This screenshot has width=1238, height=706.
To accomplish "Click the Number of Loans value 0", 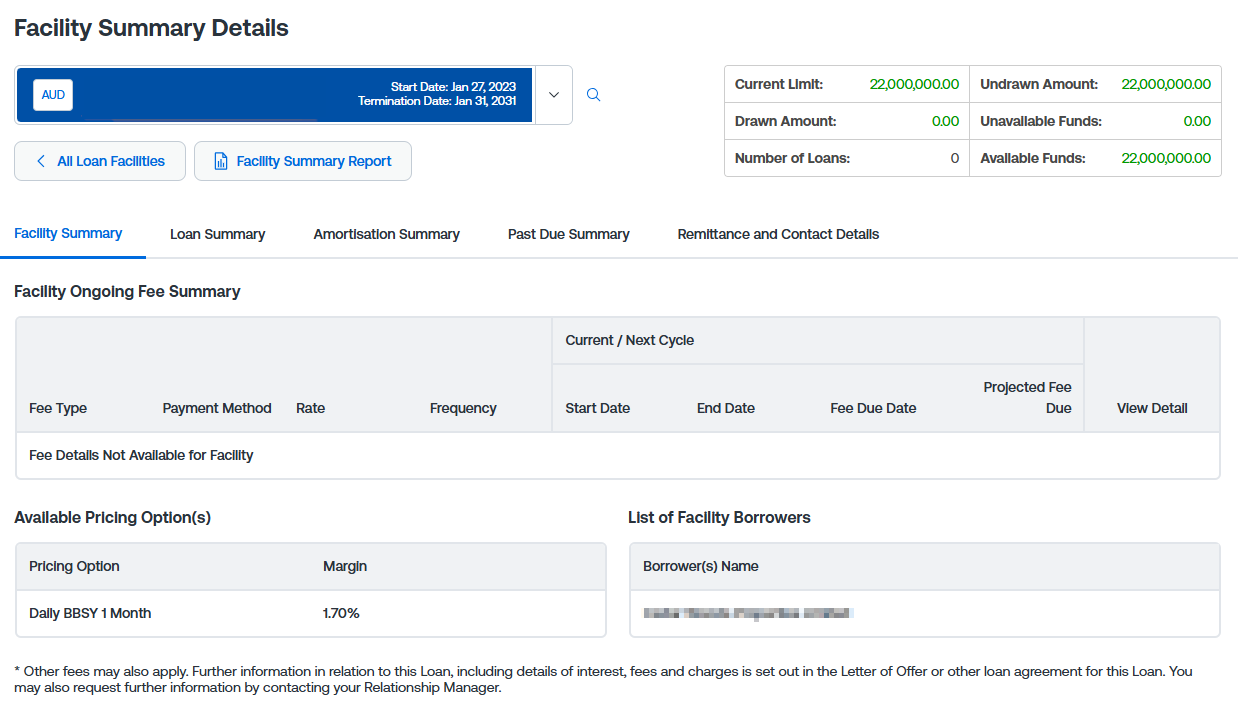I will (955, 158).
